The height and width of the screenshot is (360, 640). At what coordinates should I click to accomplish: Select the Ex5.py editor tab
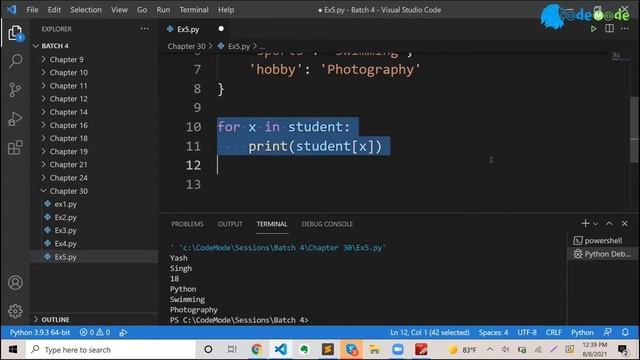[195, 29]
